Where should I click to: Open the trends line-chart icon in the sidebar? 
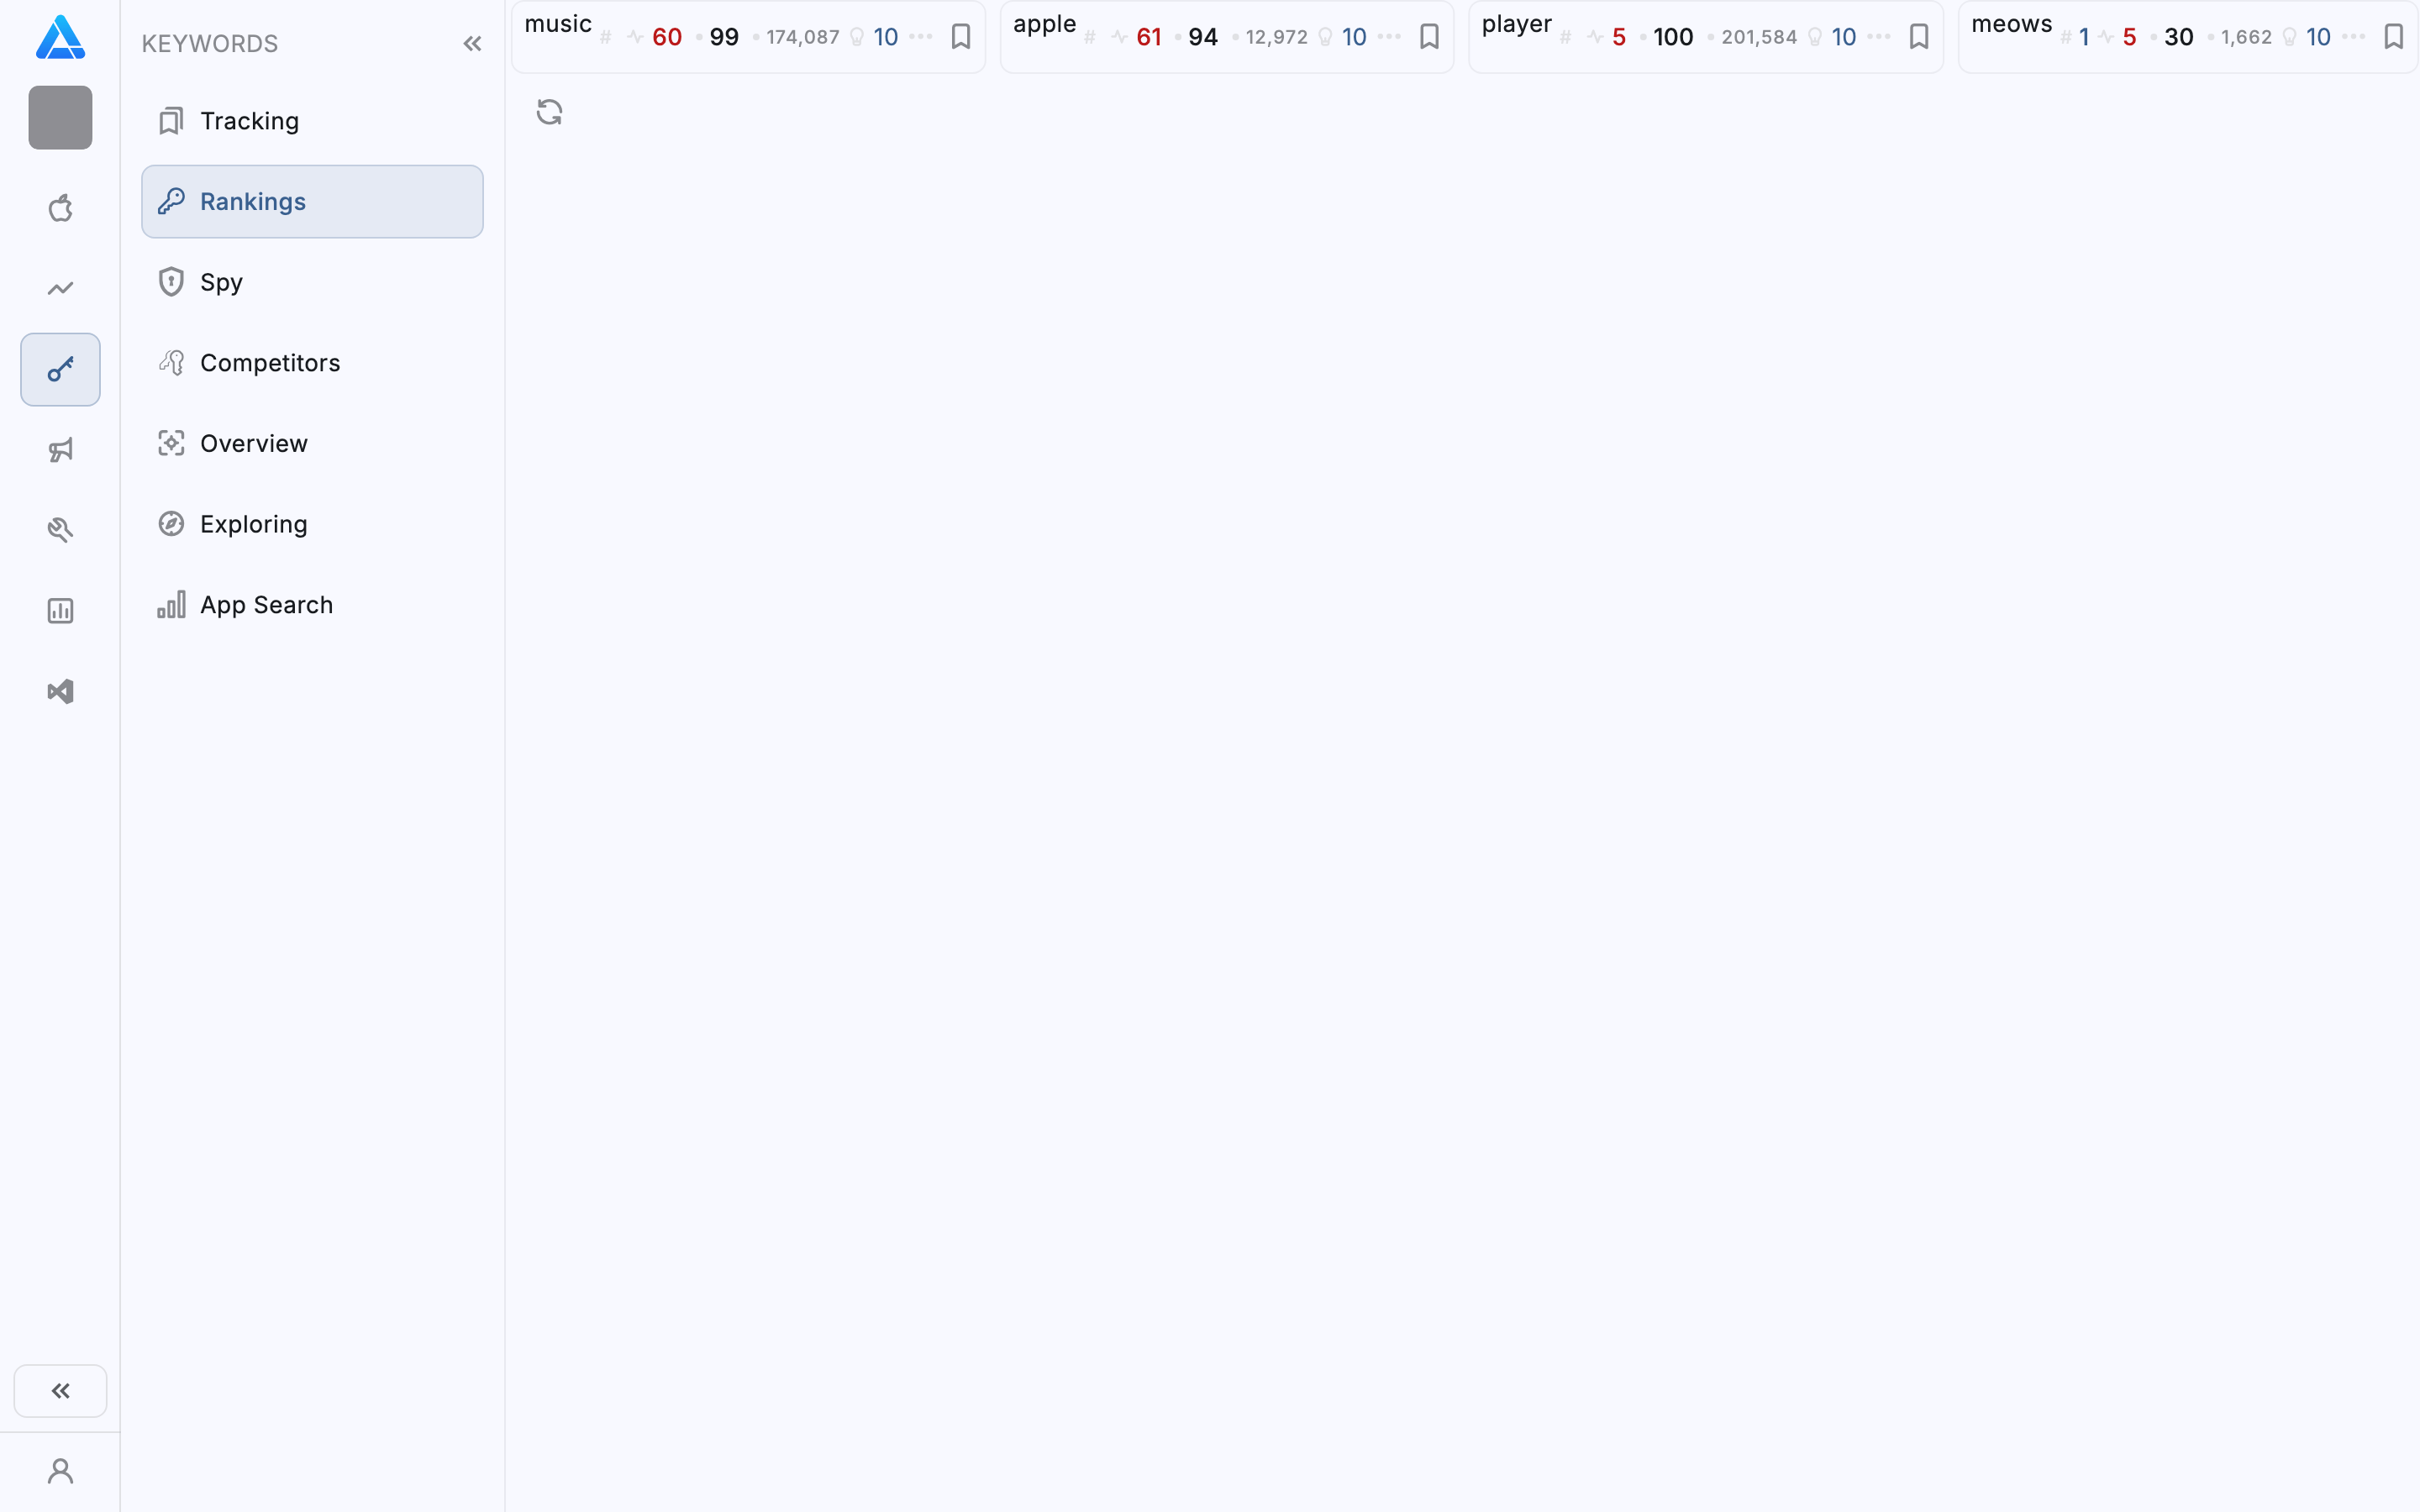[x=60, y=288]
